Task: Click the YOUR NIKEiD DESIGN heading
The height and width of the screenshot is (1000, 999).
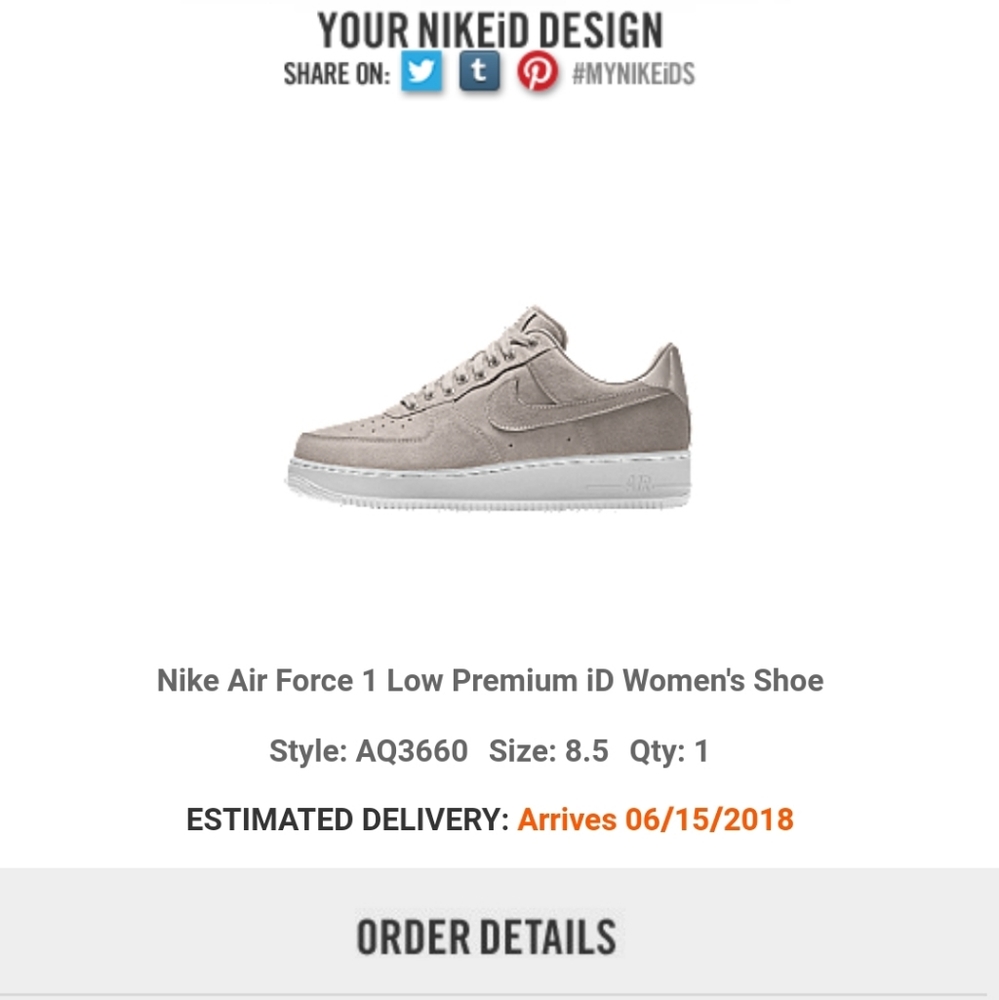Action: click(x=490, y=30)
